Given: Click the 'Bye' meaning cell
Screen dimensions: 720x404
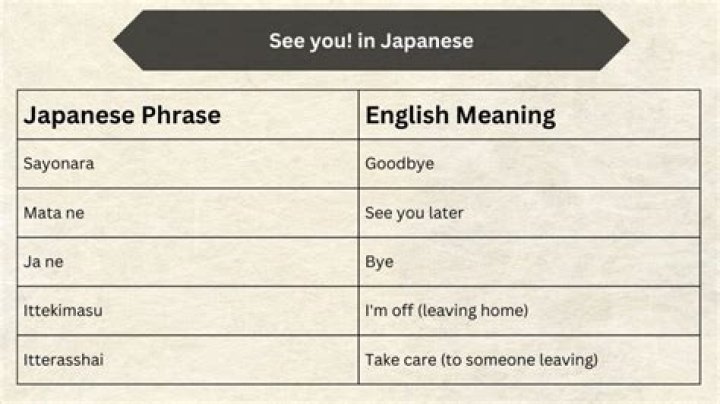Looking at the screenshot, I should pyautogui.click(x=529, y=262).
